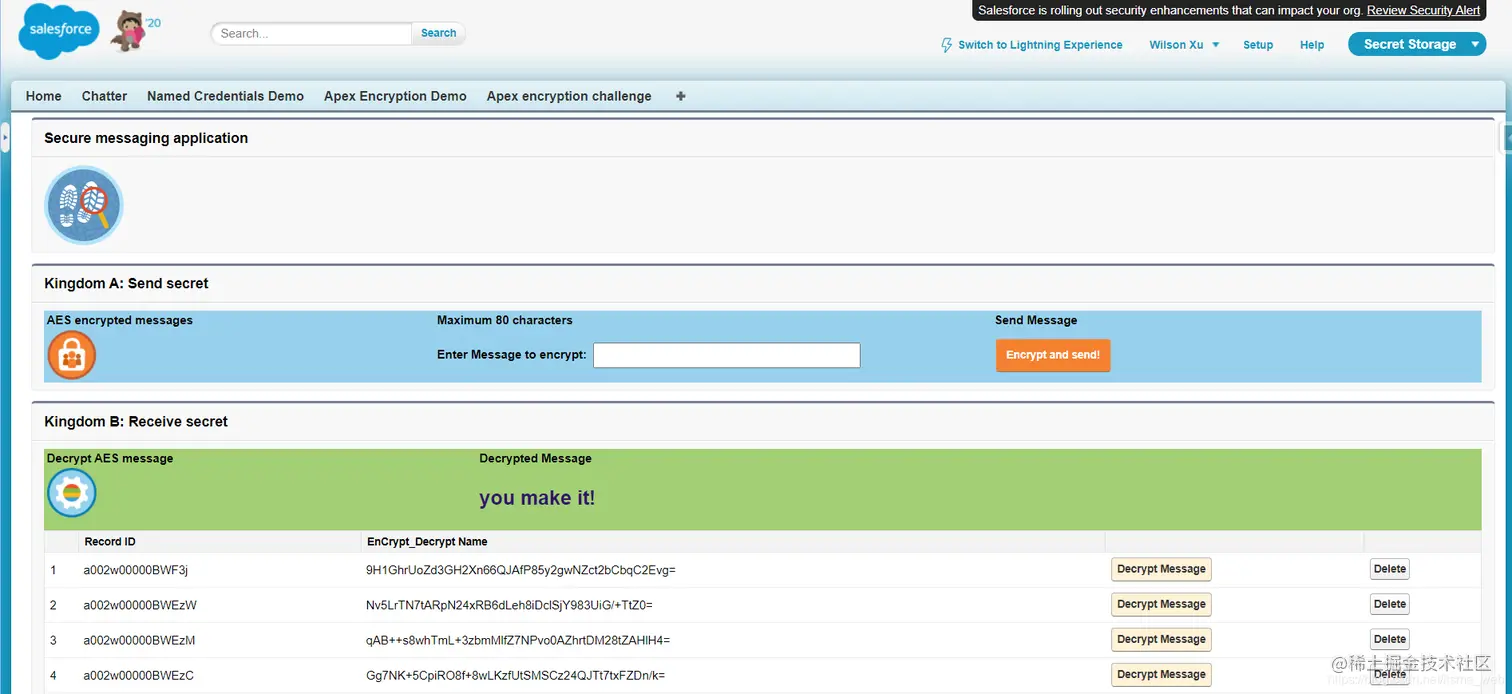Screen dimensions: 1512x694
Task: Decrypt message for record a002w00000BWEzW
Action: coord(1161,604)
